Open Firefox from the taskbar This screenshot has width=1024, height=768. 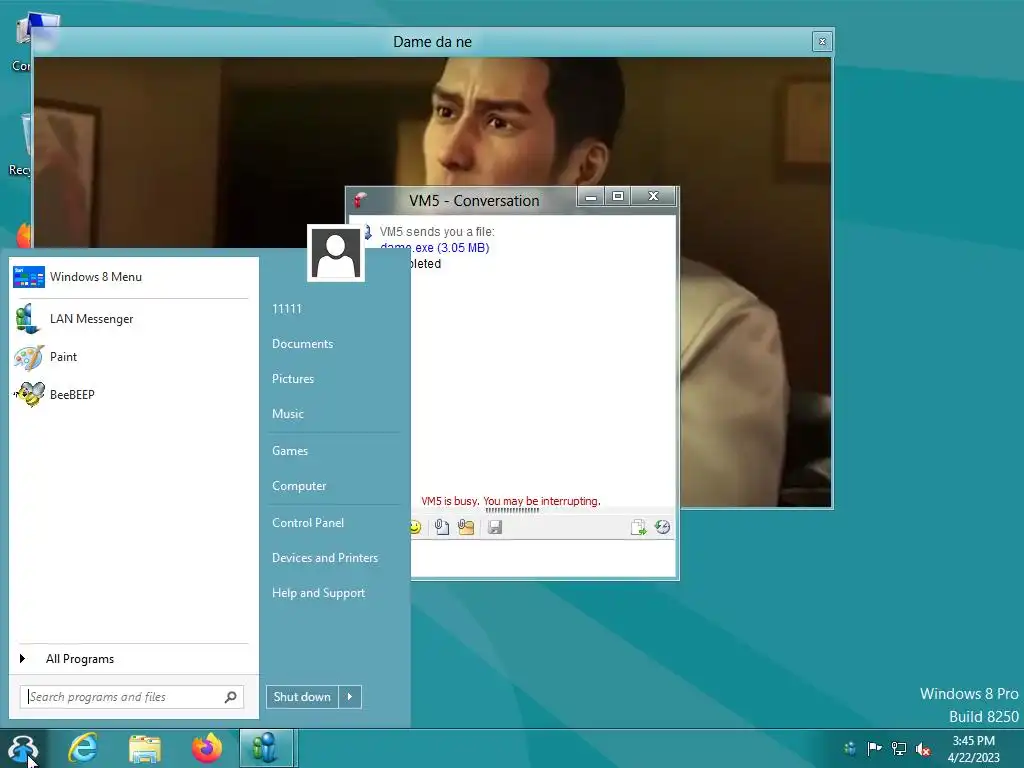pos(206,748)
